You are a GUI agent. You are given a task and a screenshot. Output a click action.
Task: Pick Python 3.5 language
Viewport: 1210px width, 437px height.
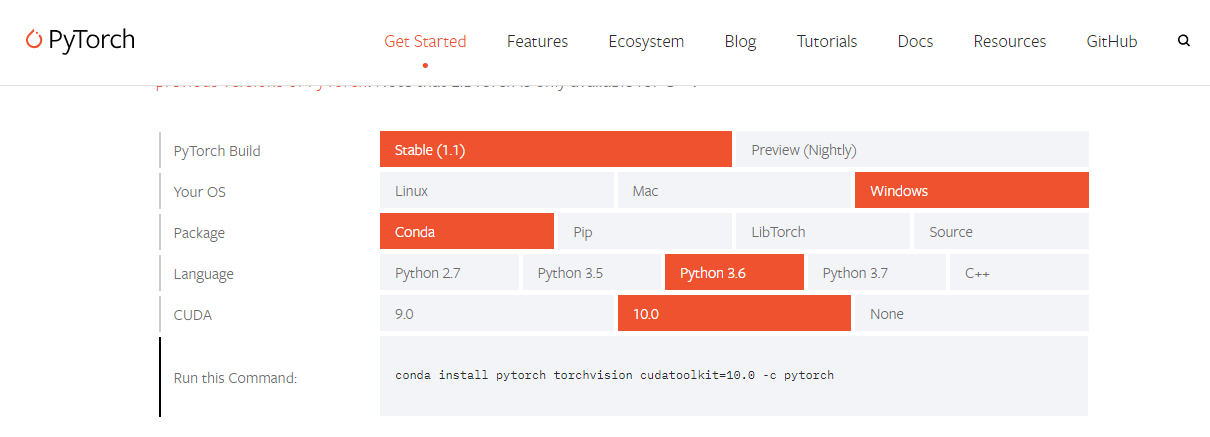[x=592, y=272]
